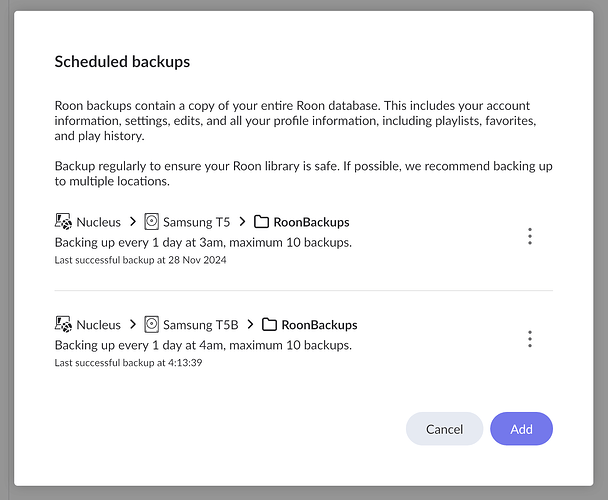Image resolution: width=608 pixels, height=500 pixels.
Task: Select the Samsung T5B path label
Action: pyautogui.click(x=200, y=325)
